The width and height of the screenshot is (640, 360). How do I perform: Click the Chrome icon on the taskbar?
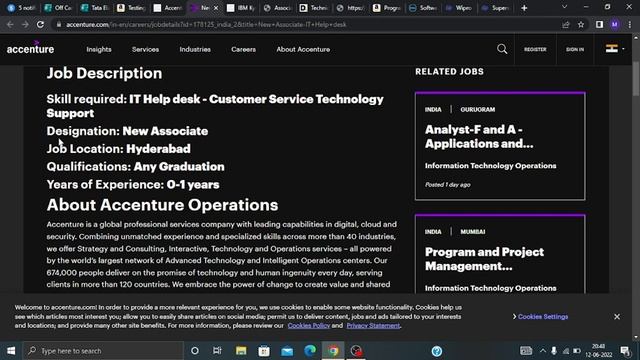[x=333, y=351]
